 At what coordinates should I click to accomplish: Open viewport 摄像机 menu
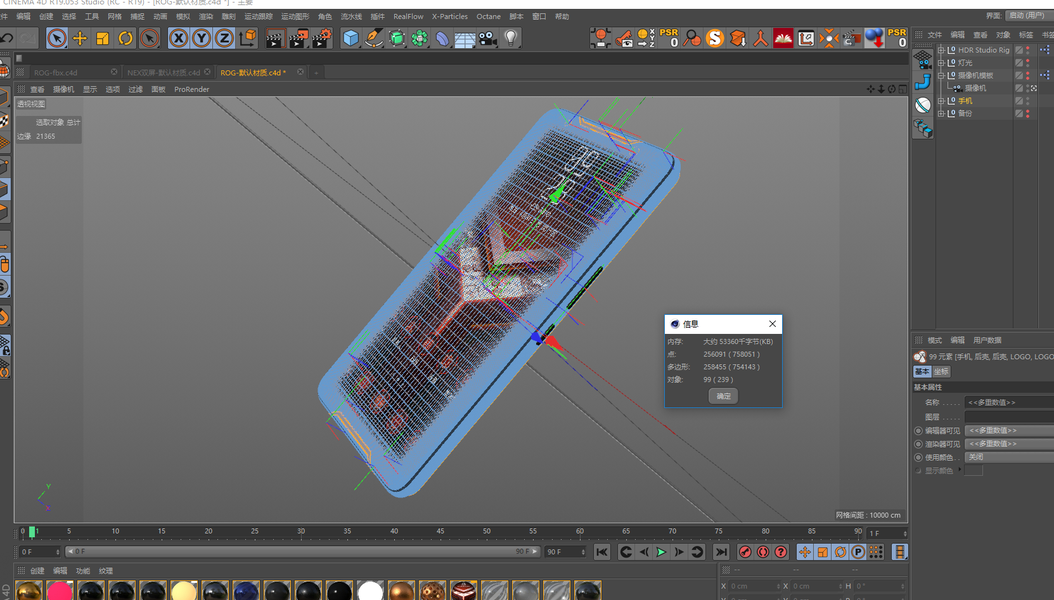[63, 89]
